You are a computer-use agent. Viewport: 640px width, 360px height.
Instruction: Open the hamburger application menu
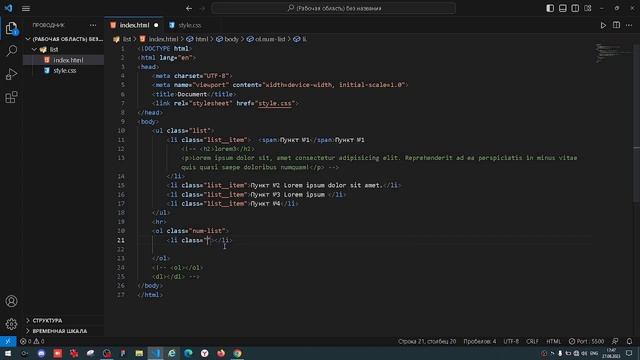click(26, 8)
